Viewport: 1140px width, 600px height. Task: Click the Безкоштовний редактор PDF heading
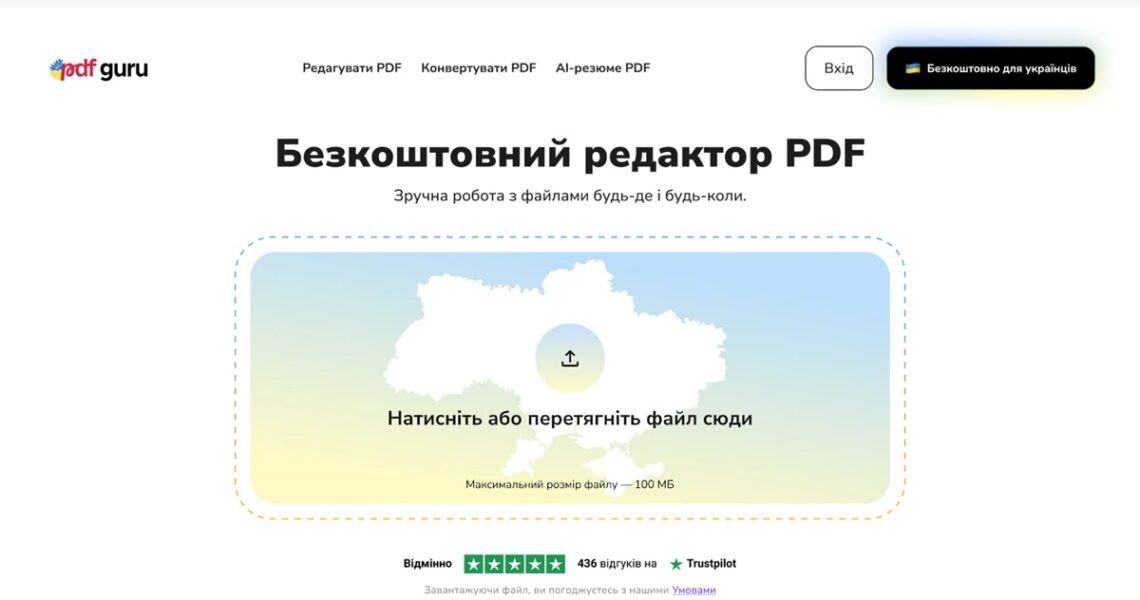coord(569,154)
